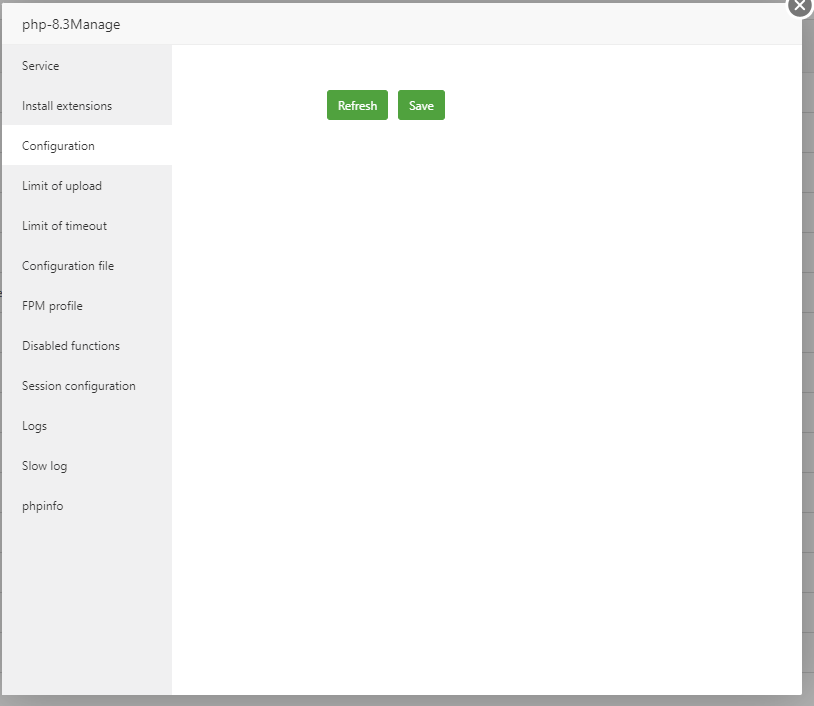Open Limit of timeout settings

click(x=87, y=226)
